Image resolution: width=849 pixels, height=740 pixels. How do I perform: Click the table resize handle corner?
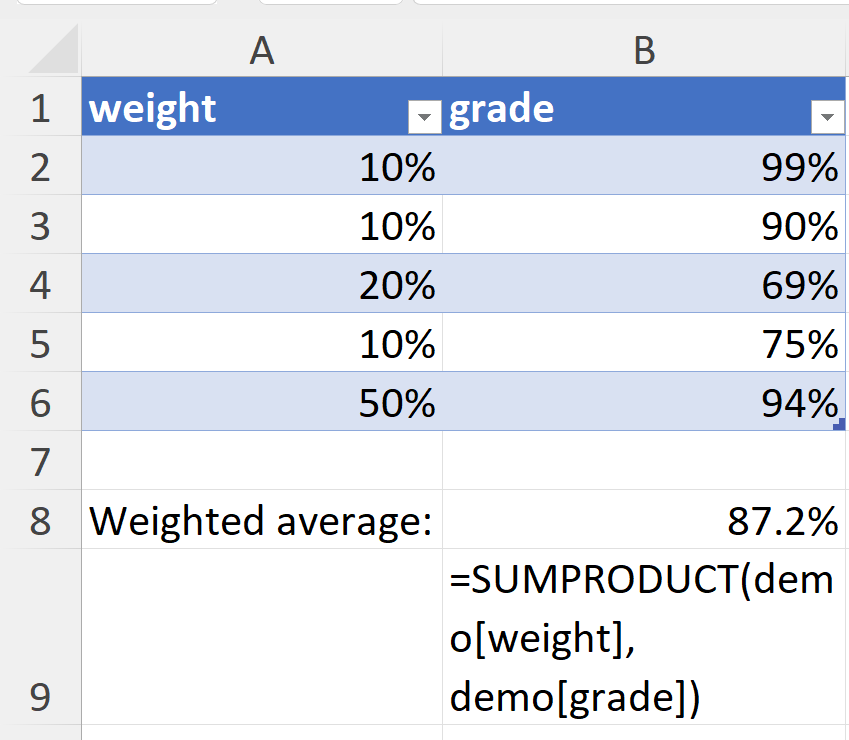click(x=839, y=424)
